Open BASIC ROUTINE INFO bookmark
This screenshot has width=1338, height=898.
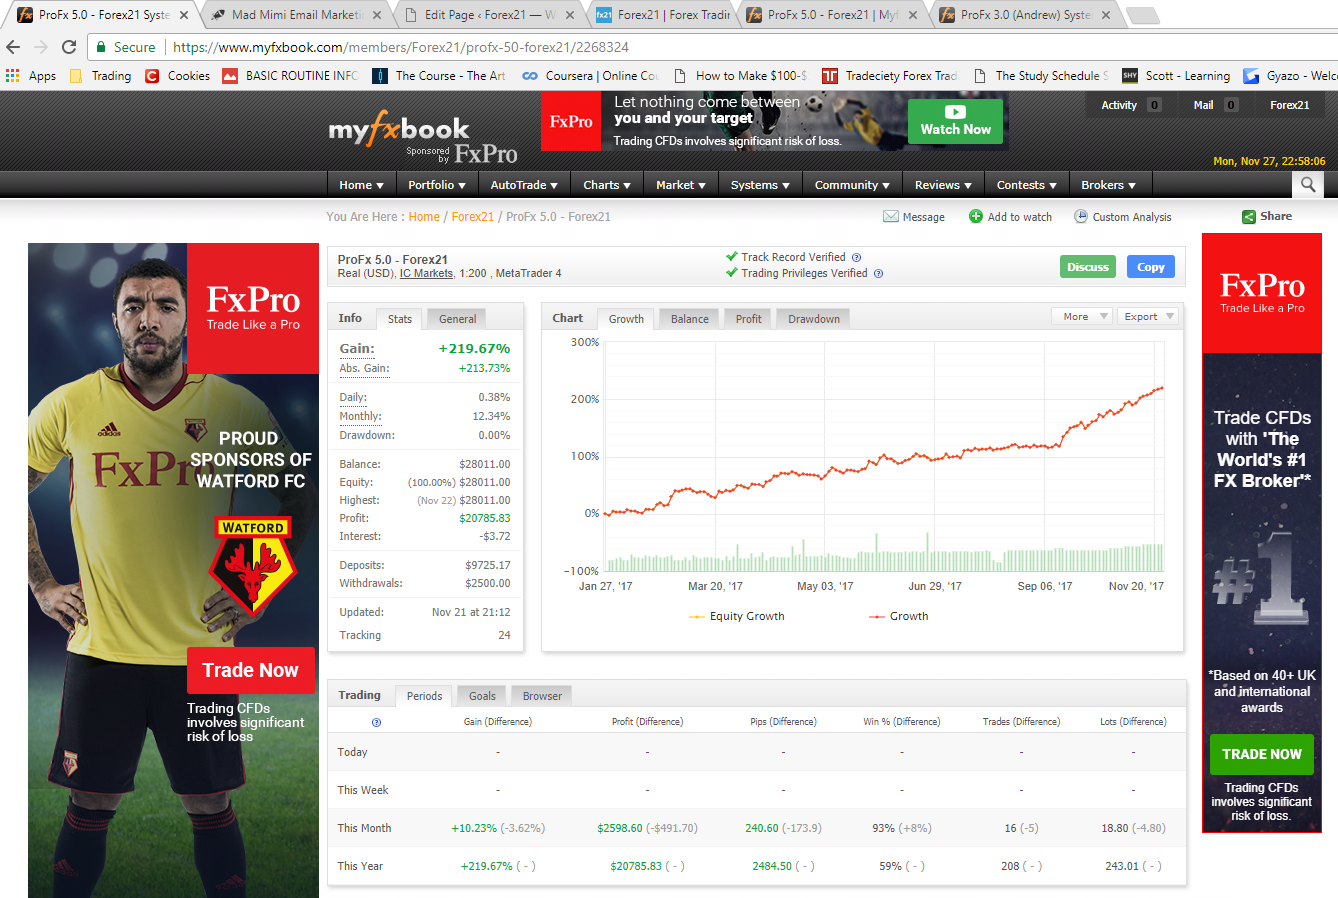290,75
